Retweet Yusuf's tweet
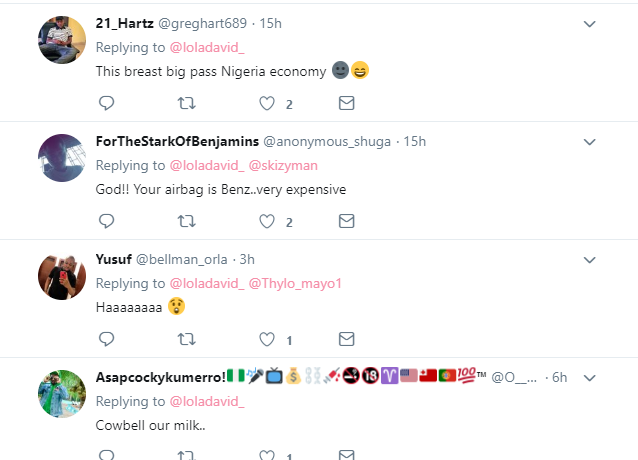Viewport: 638px width, 460px height. point(186,339)
